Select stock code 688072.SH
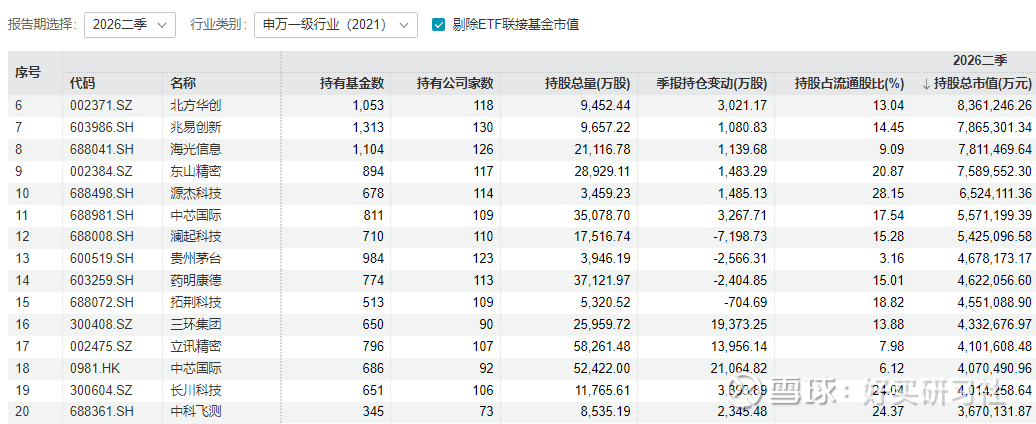1036x424 pixels. (x=102, y=302)
